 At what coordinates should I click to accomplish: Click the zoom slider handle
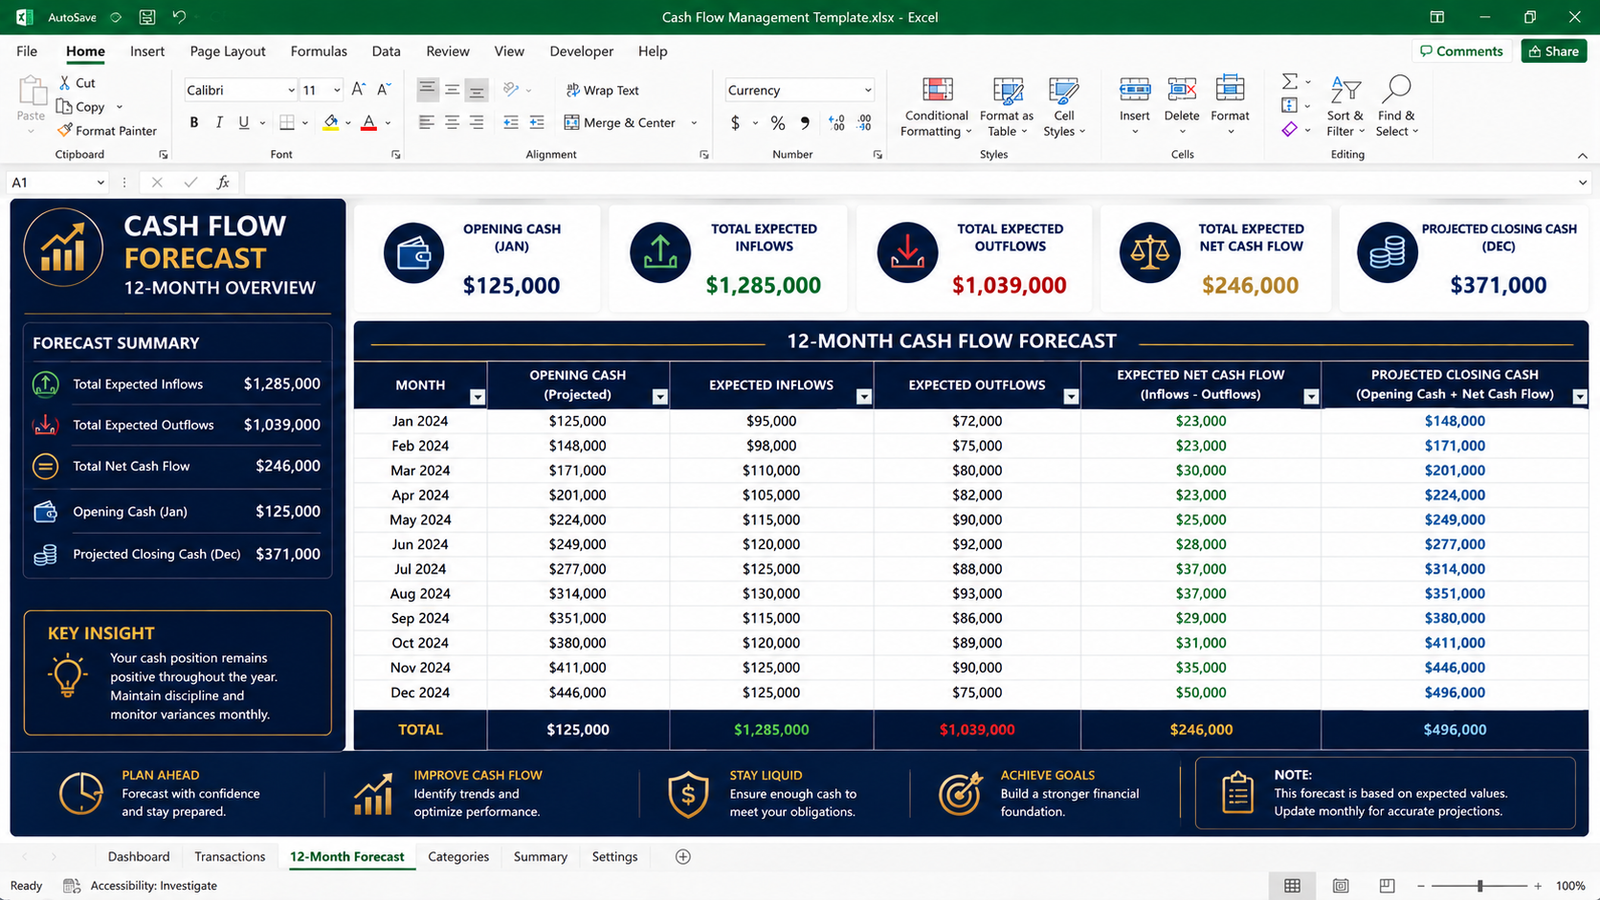pyautogui.click(x=1480, y=886)
